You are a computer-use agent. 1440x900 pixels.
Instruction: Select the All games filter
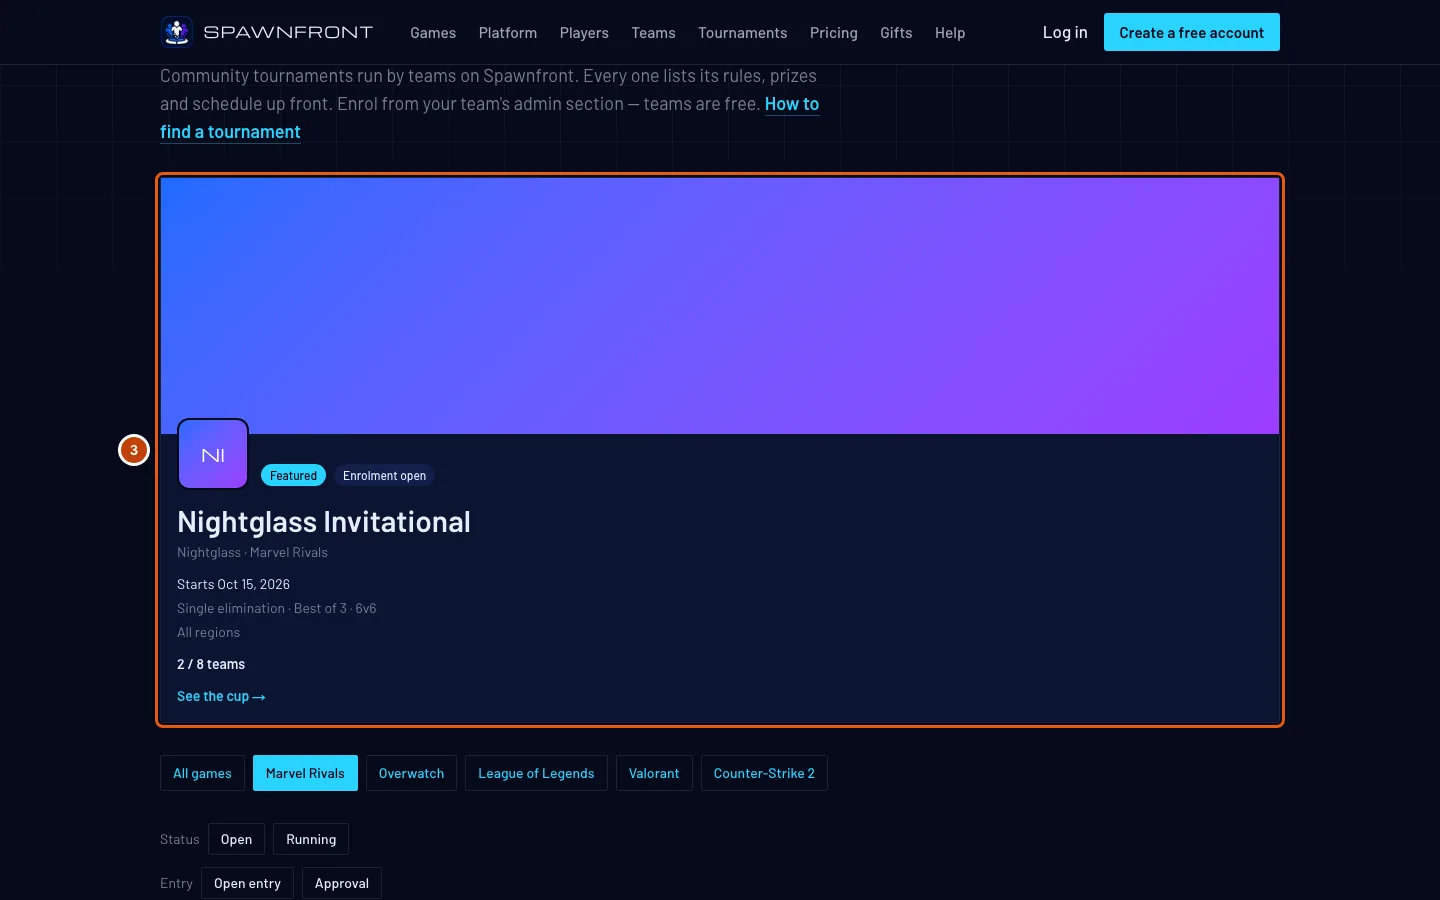[x=202, y=773]
